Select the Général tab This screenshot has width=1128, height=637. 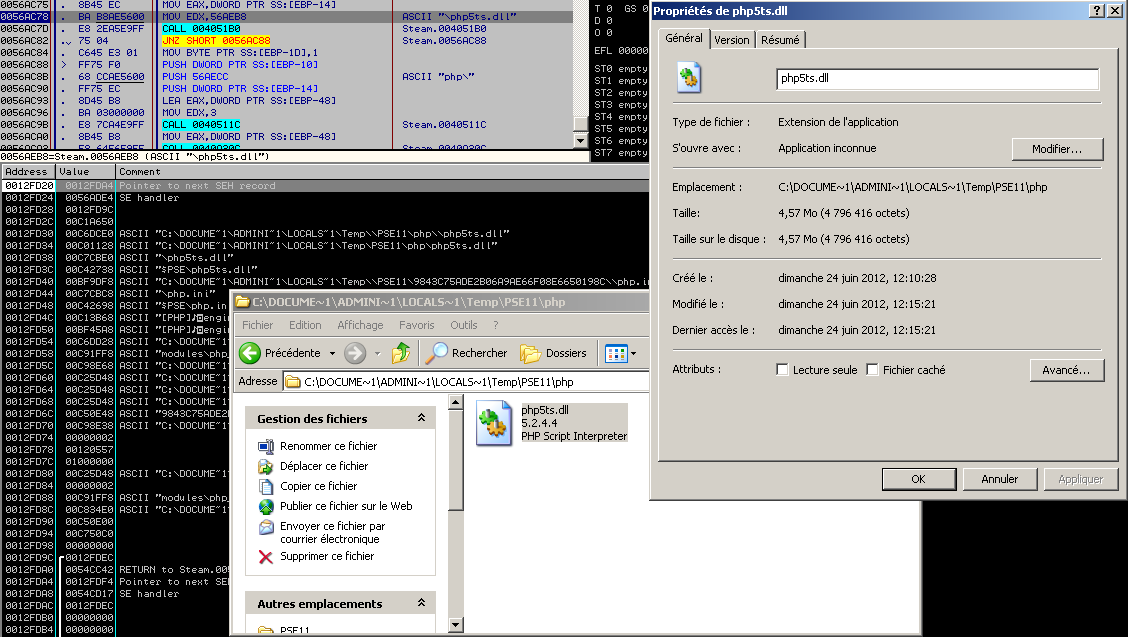[x=684, y=38]
